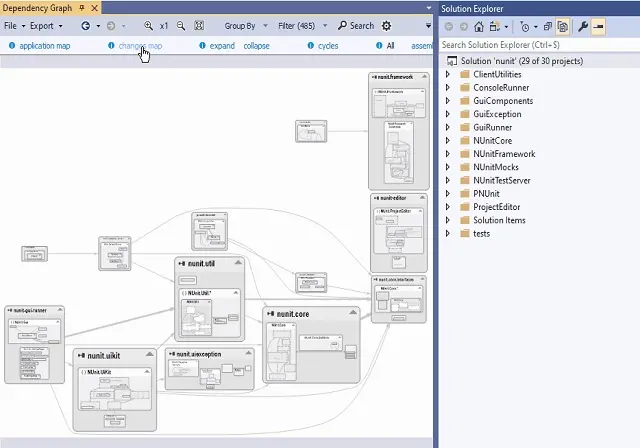
Task: Click the zoom-to-fit graph icon
Action: pyautogui.click(x=201, y=25)
